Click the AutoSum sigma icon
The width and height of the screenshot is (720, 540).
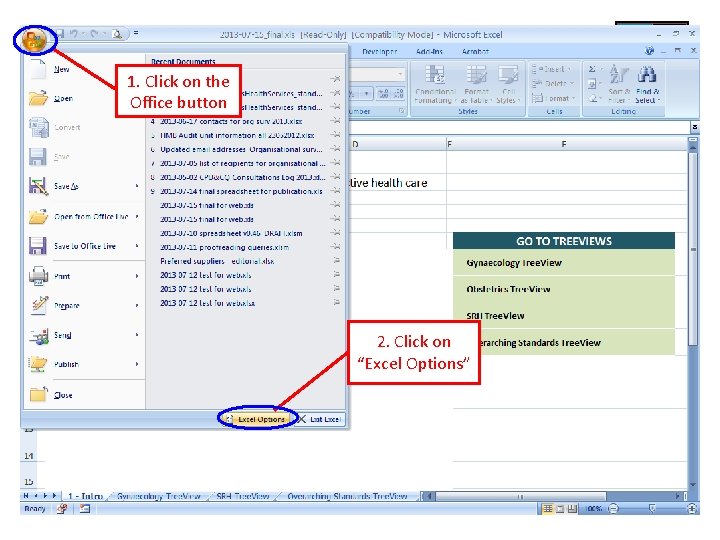pos(592,69)
